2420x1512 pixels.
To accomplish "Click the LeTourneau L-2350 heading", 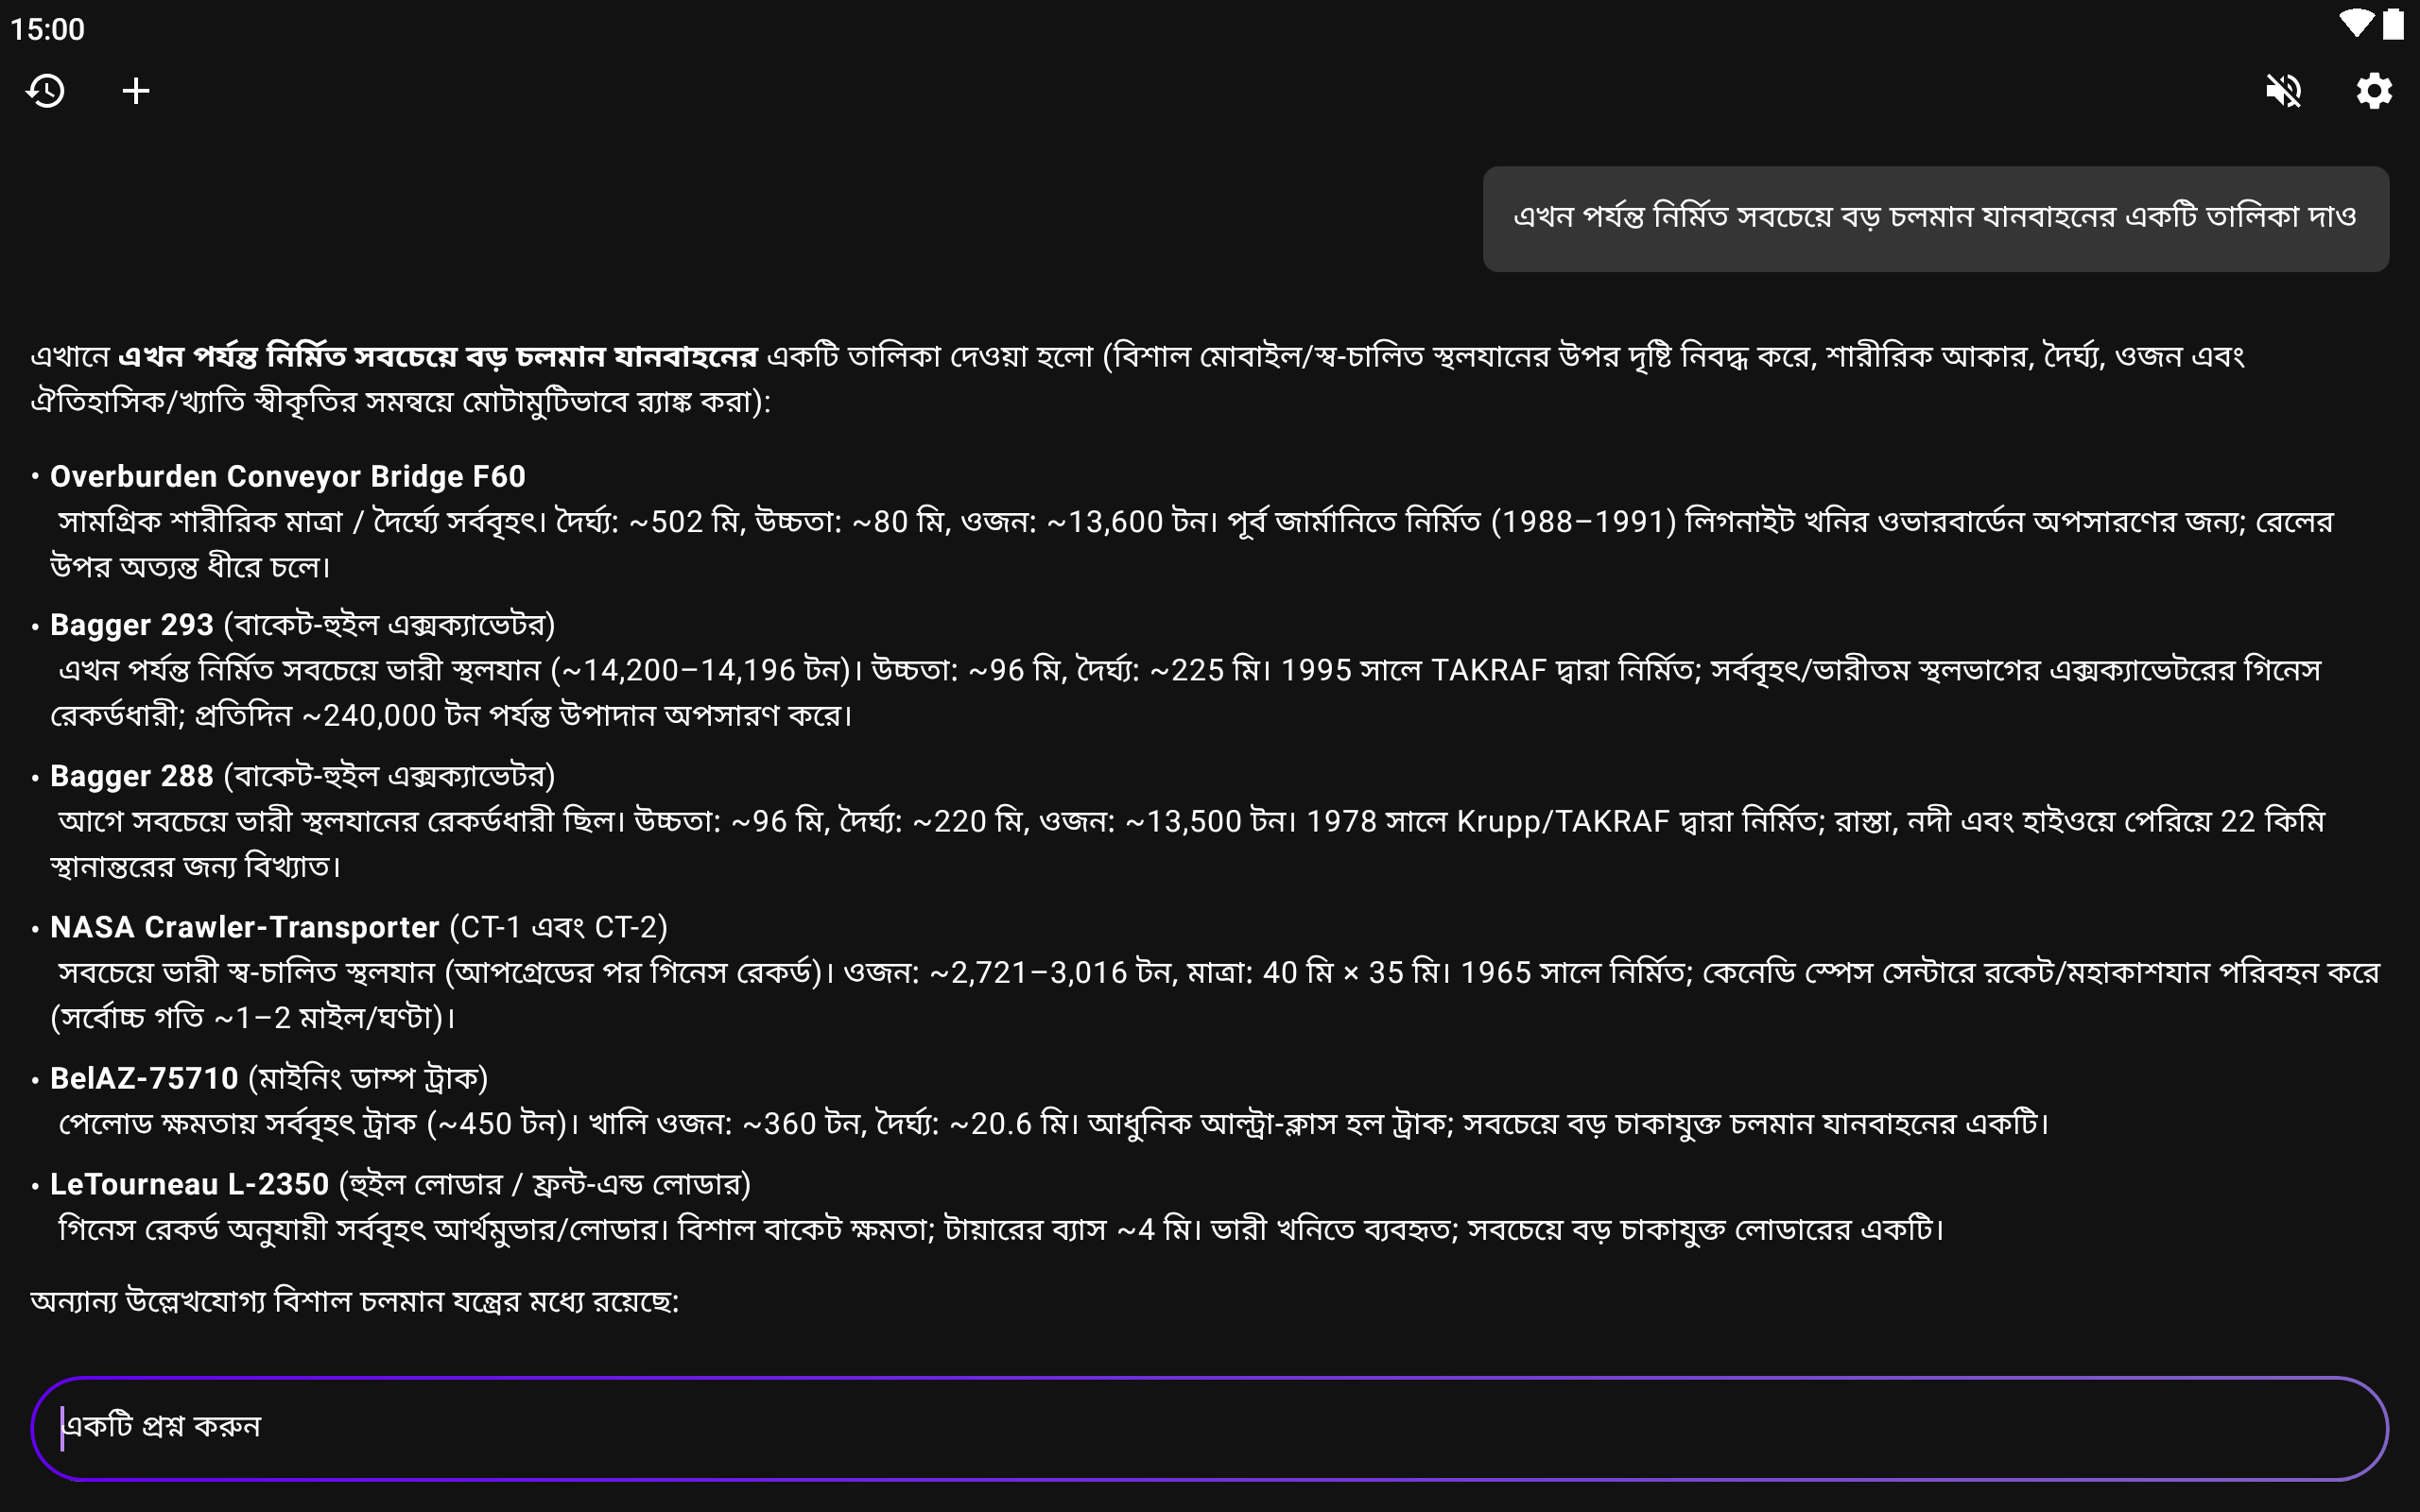I will tap(190, 1184).
